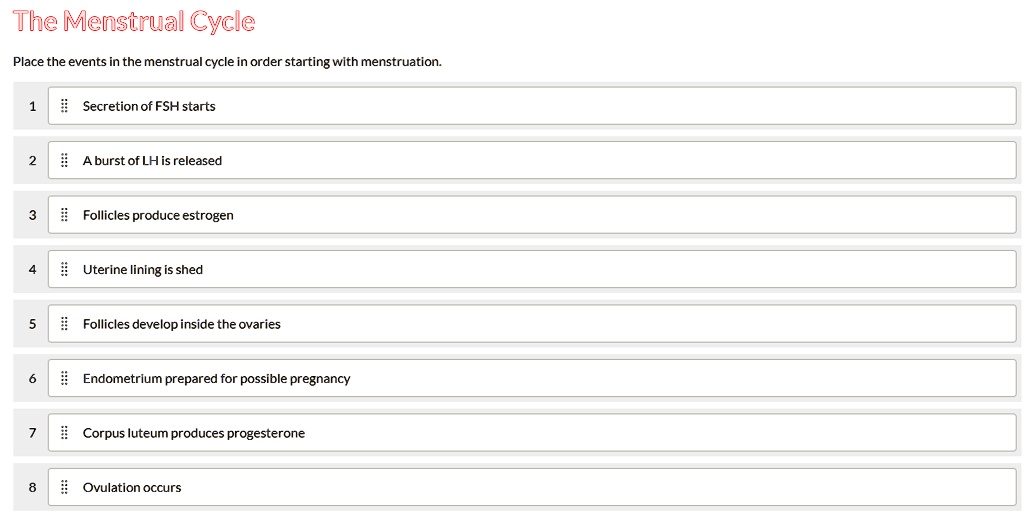Click Follicles develop inside the ovaries text
1024x520 pixels.
pos(182,324)
